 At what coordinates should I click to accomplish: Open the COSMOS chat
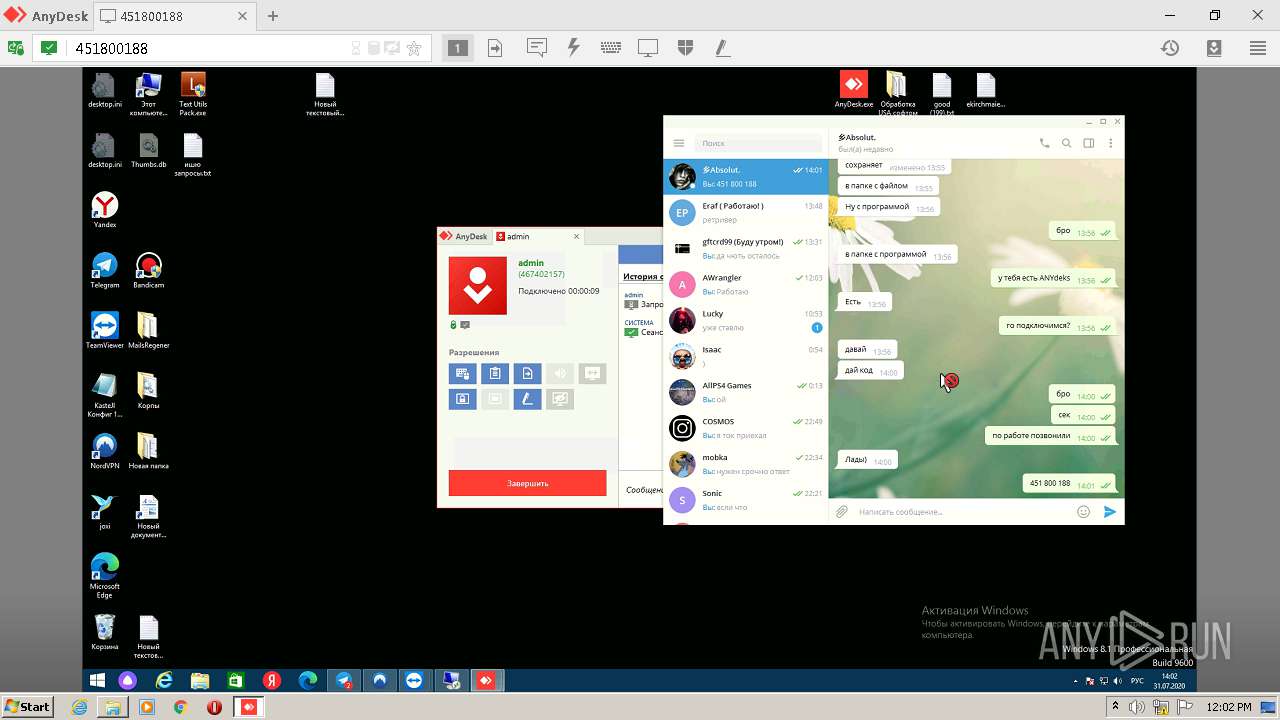[746, 428]
